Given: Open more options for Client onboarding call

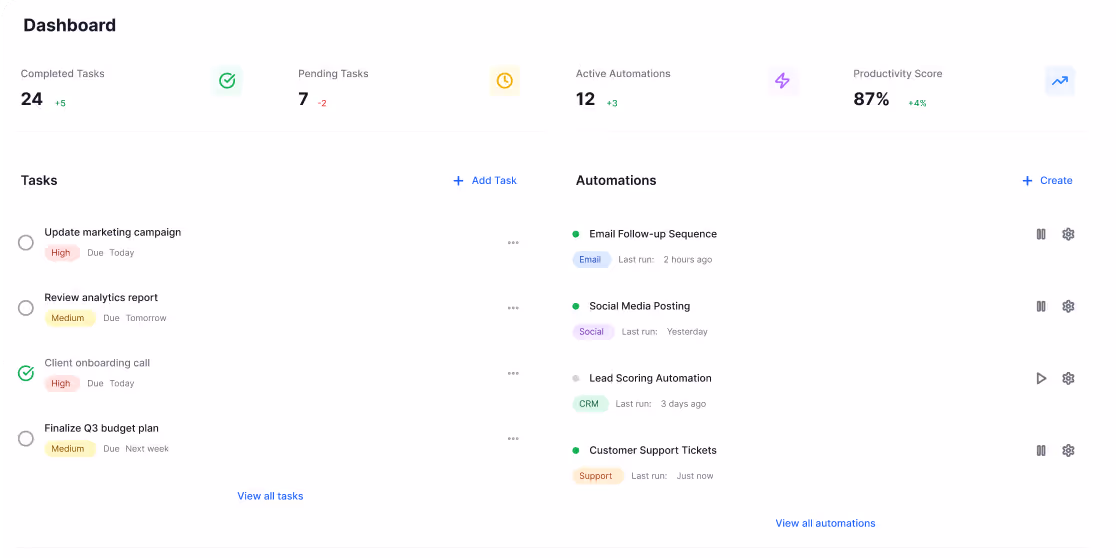Looking at the screenshot, I should [x=513, y=373].
